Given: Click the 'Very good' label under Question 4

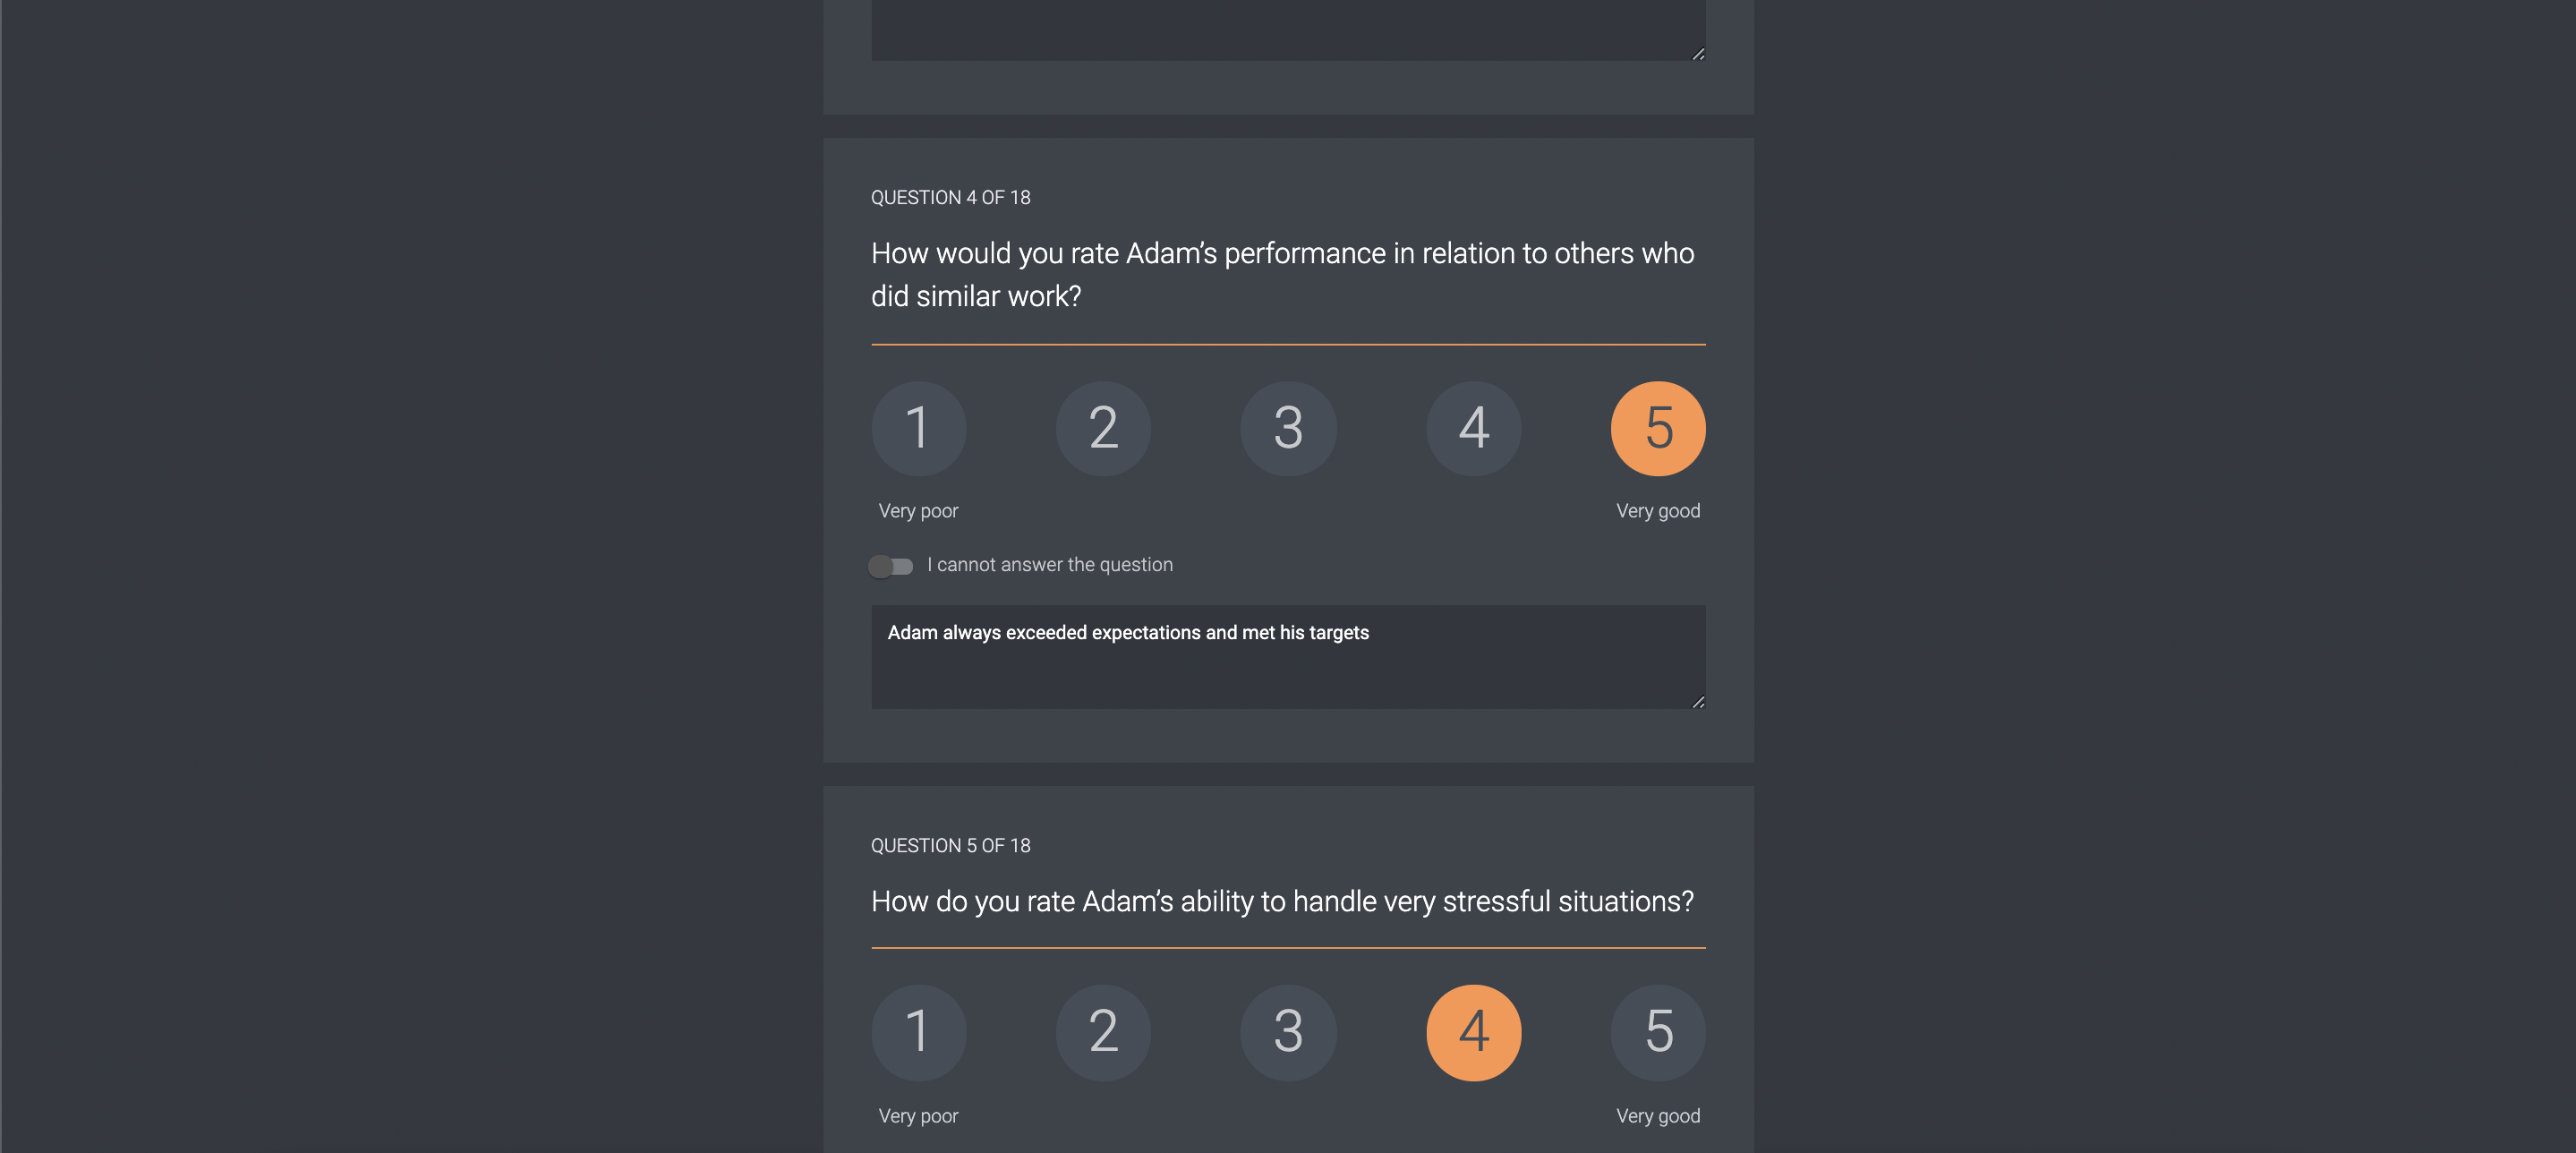Looking at the screenshot, I should tap(1658, 511).
